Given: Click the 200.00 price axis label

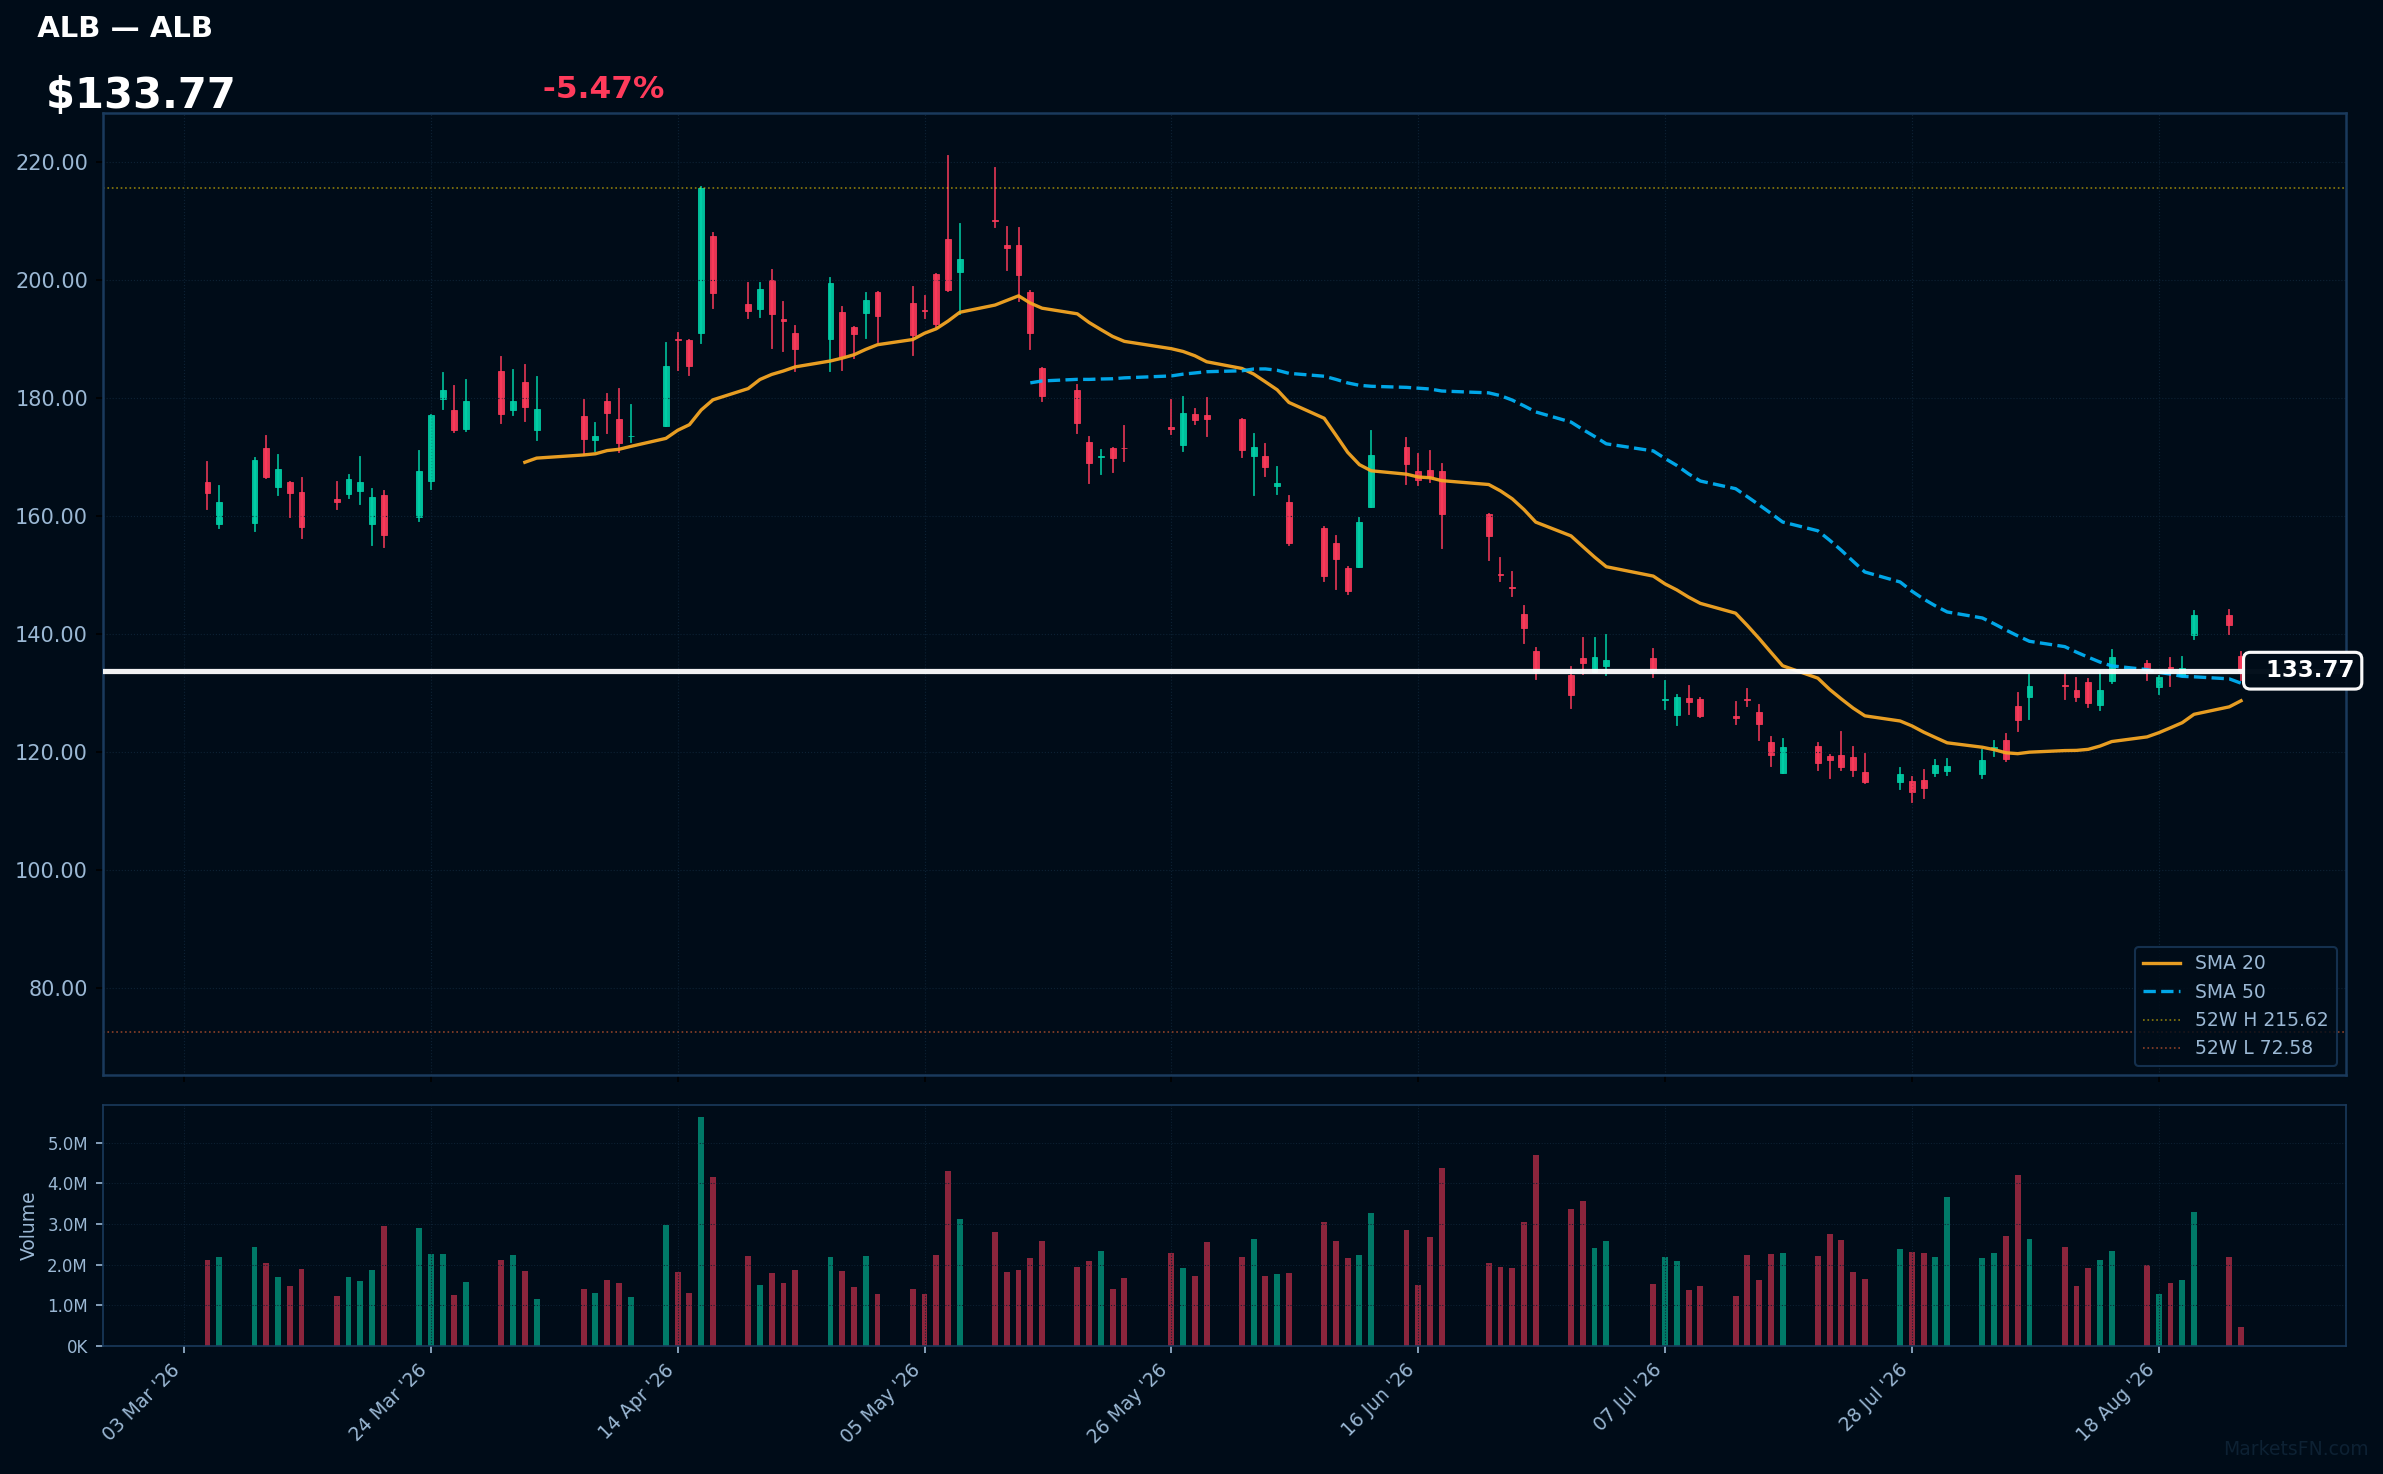Looking at the screenshot, I should coord(52,280).
